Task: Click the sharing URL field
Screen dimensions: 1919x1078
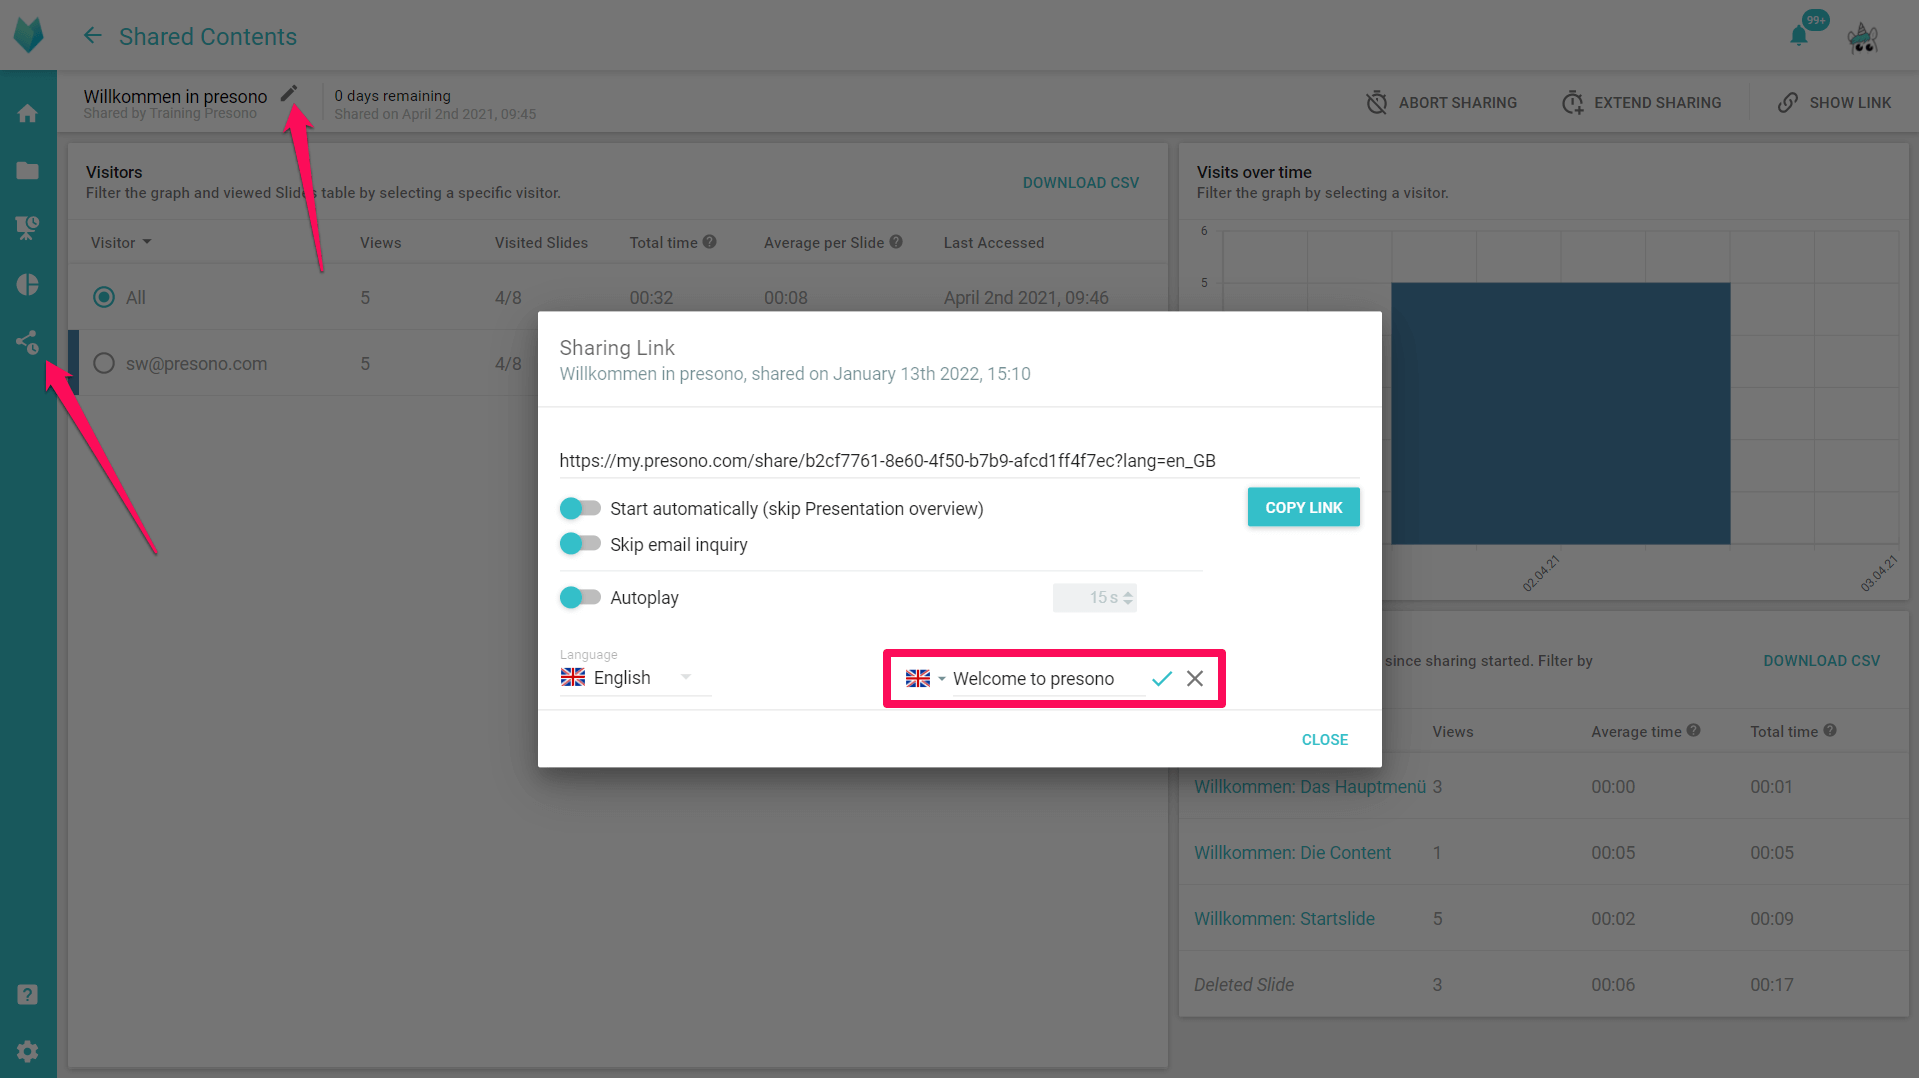Action: 959,461
